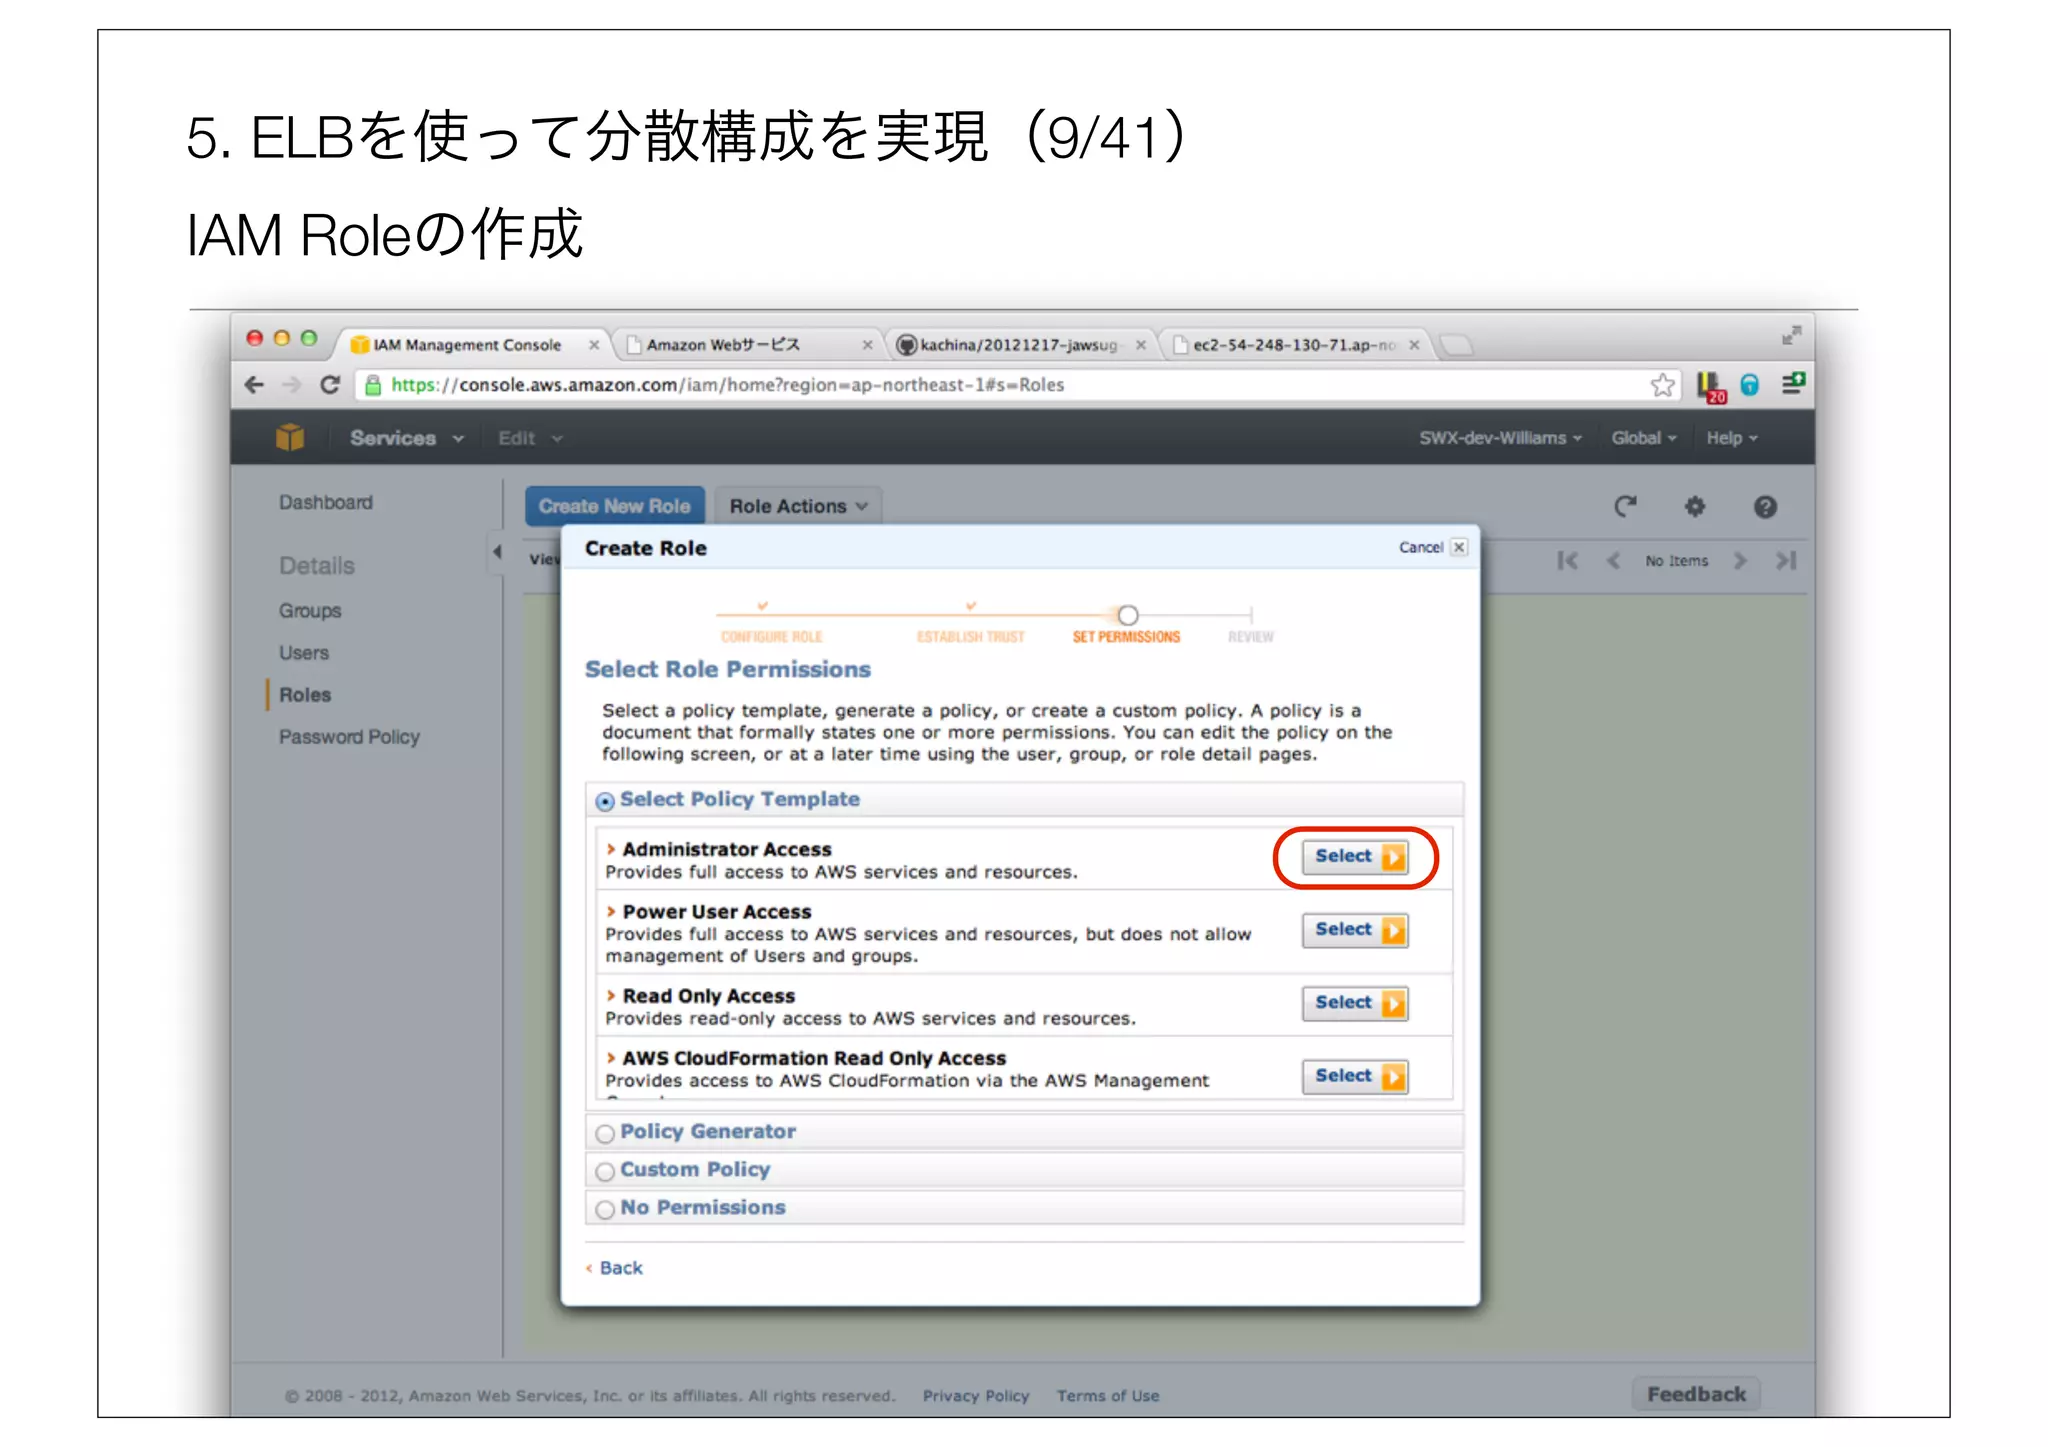The width and height of the screenshot is (2048, 1447).
Task: Click the browser forward arrow
Action: [292, 385]
